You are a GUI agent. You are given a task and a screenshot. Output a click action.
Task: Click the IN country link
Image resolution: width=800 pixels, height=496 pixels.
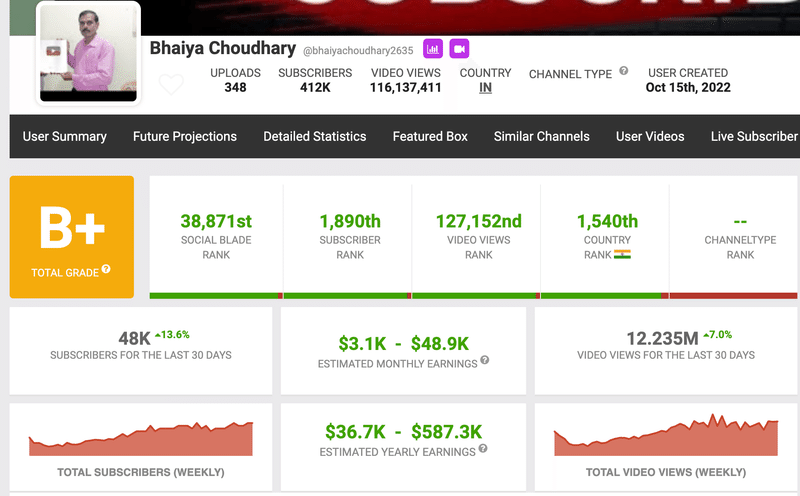pos(485,88)
